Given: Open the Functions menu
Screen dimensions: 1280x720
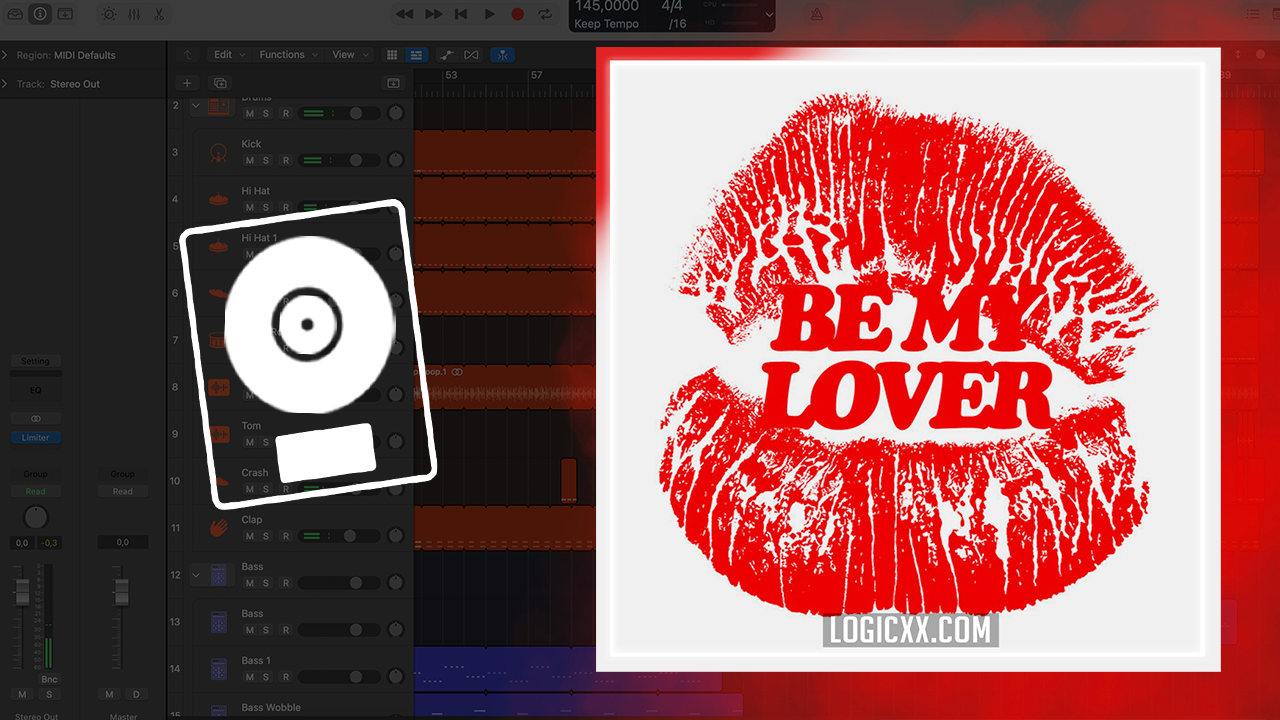Looking at the screenshot, I should [x=289, y=55].
